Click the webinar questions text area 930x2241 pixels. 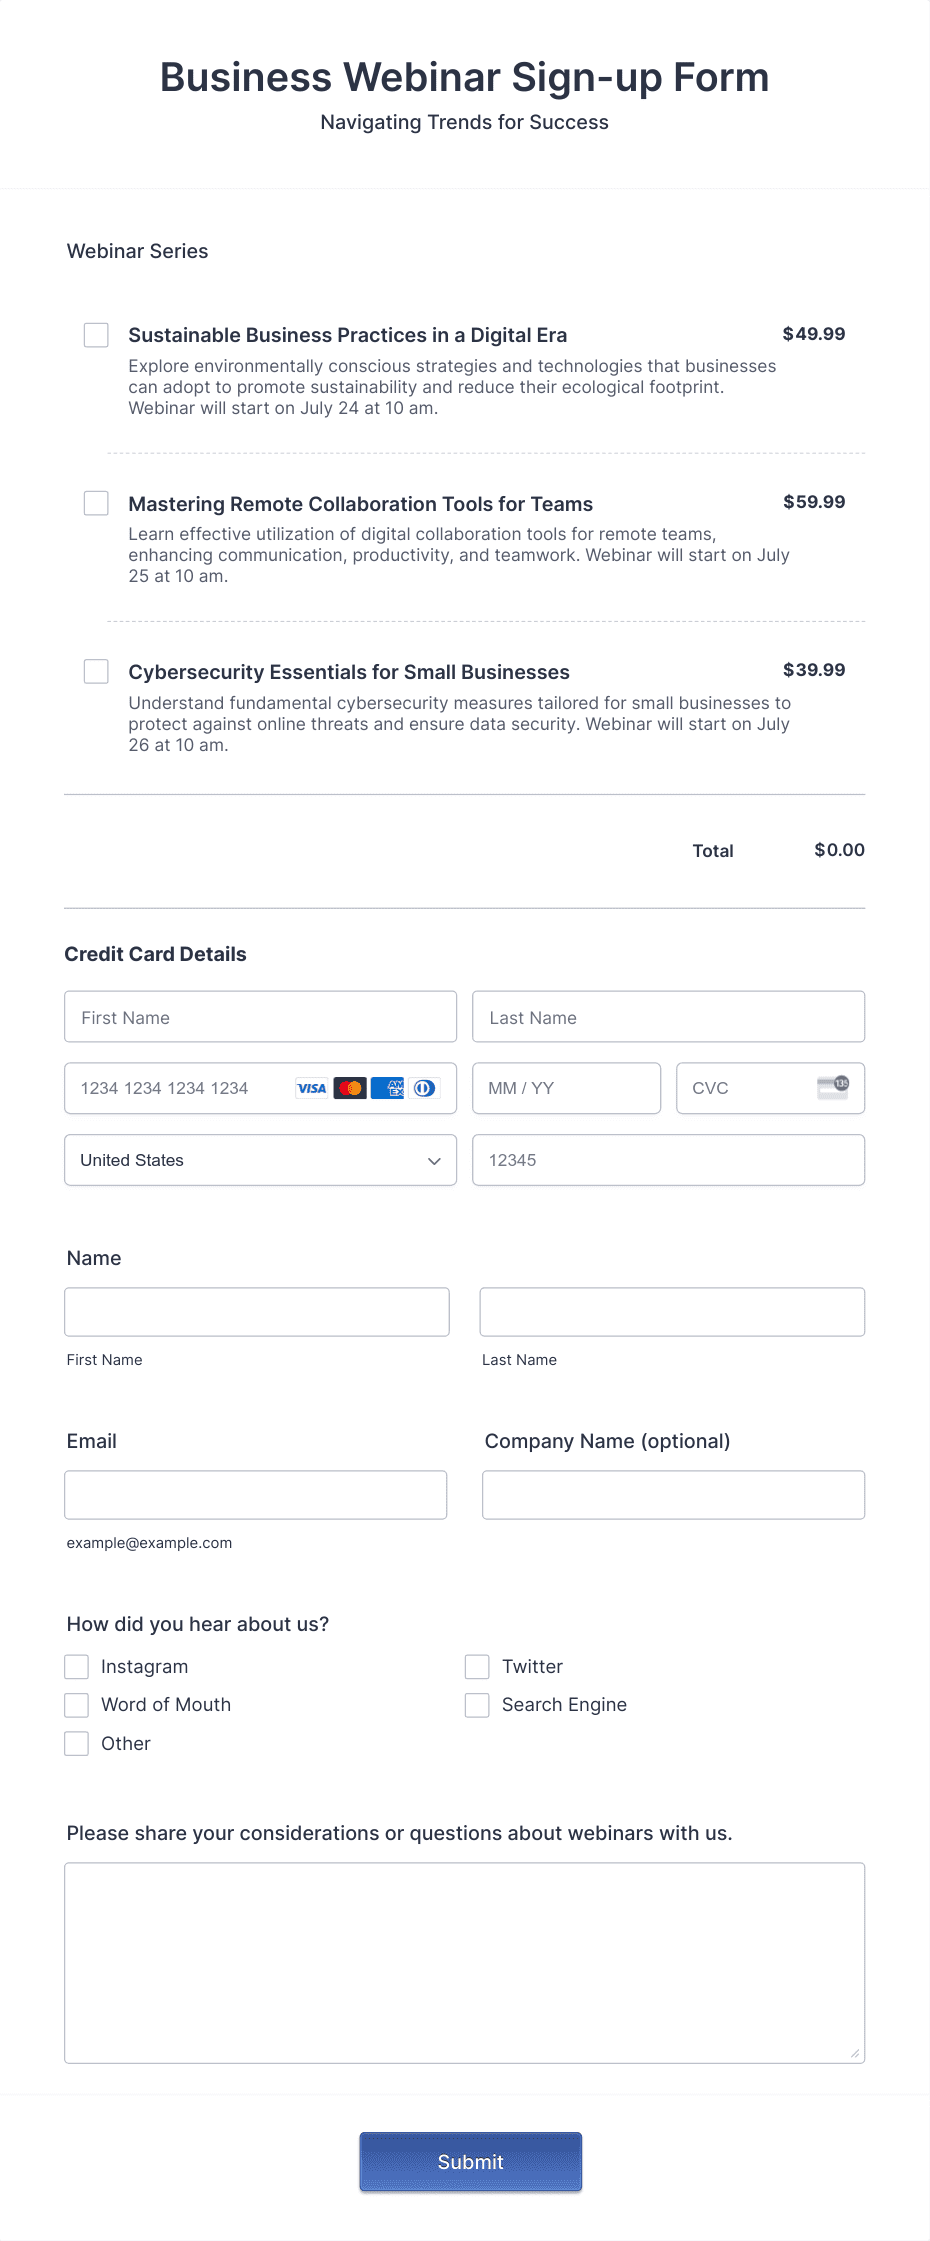pos(465,1960)
